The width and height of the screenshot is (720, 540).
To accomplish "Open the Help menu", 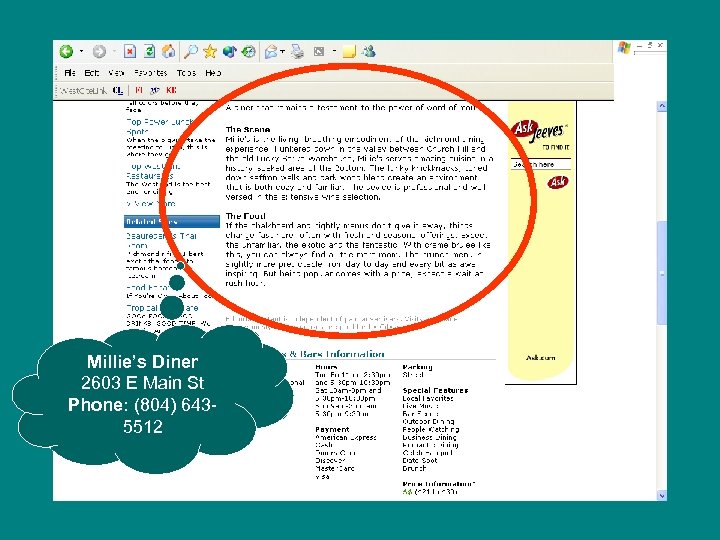I will pyautogui.click(x=213, y=73).
